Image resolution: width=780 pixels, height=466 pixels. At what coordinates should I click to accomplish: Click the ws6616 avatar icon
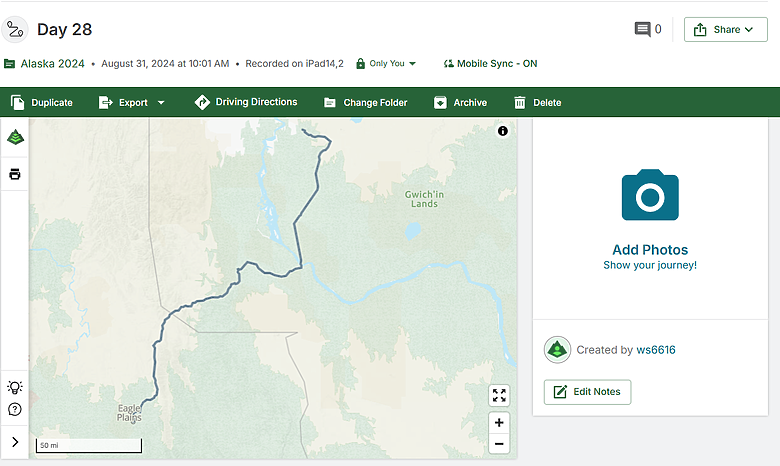tap(557, 350)
